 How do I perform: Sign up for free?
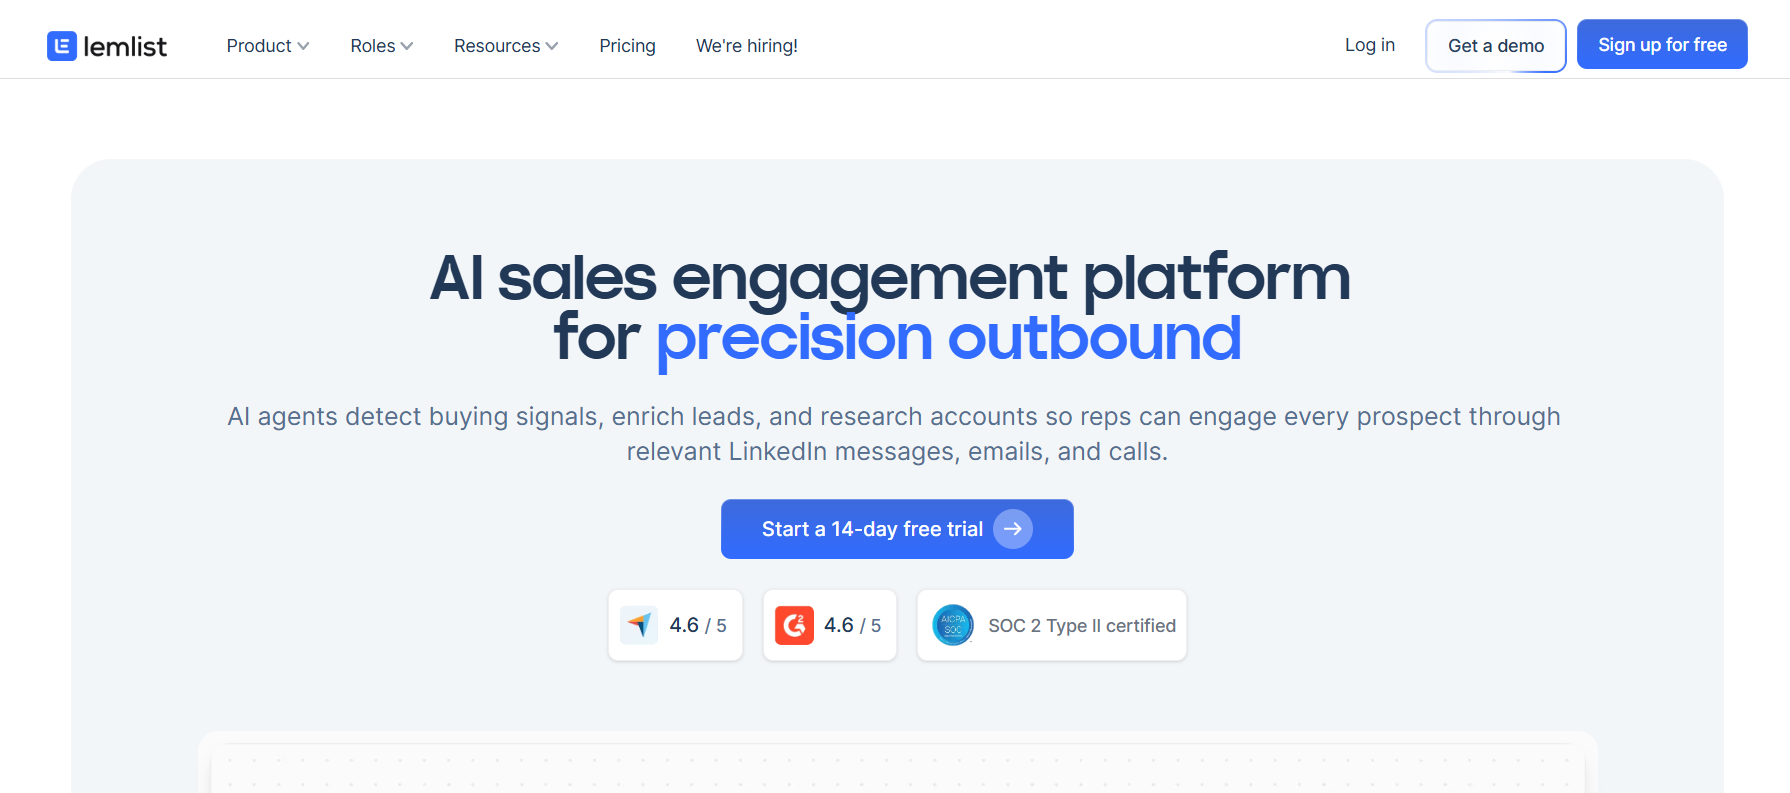tap(1662, 44)
